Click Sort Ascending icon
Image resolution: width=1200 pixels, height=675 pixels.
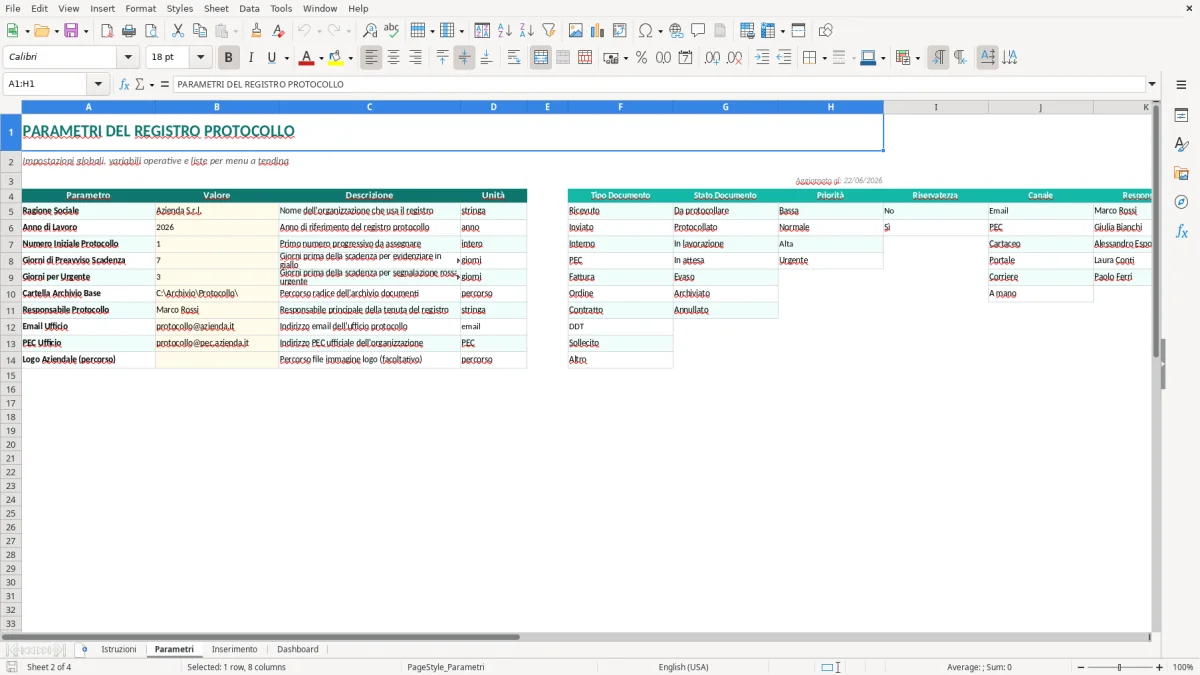(504, 31)
